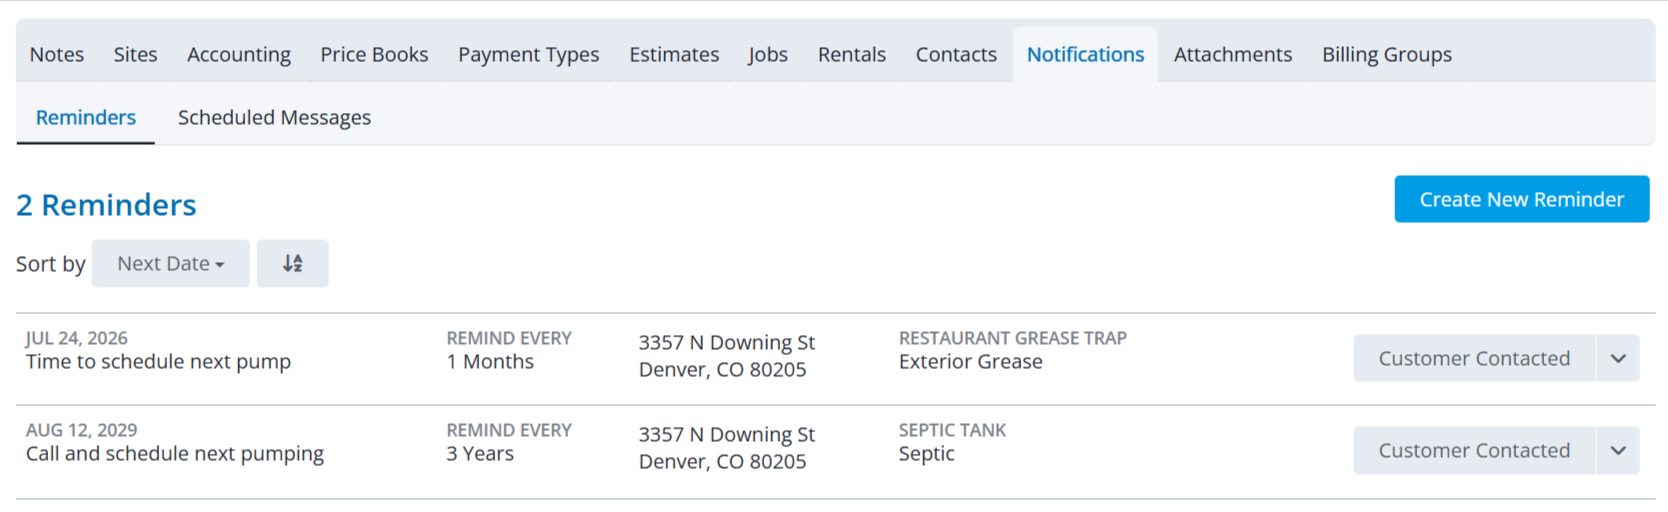
Task: Switch to the Scheduled Messages tab
Action: 274,117
